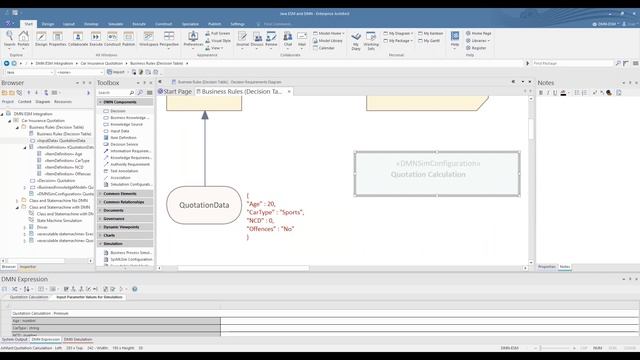Expand Class and Statemachine No DMN package
The width and height of the screenshot is (640, 360).
(x=17, y=200)
